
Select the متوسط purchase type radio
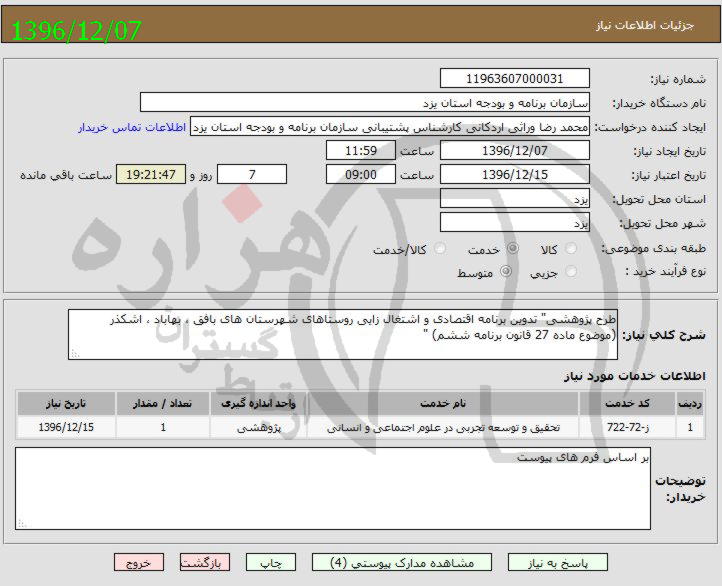coord(506,272)
